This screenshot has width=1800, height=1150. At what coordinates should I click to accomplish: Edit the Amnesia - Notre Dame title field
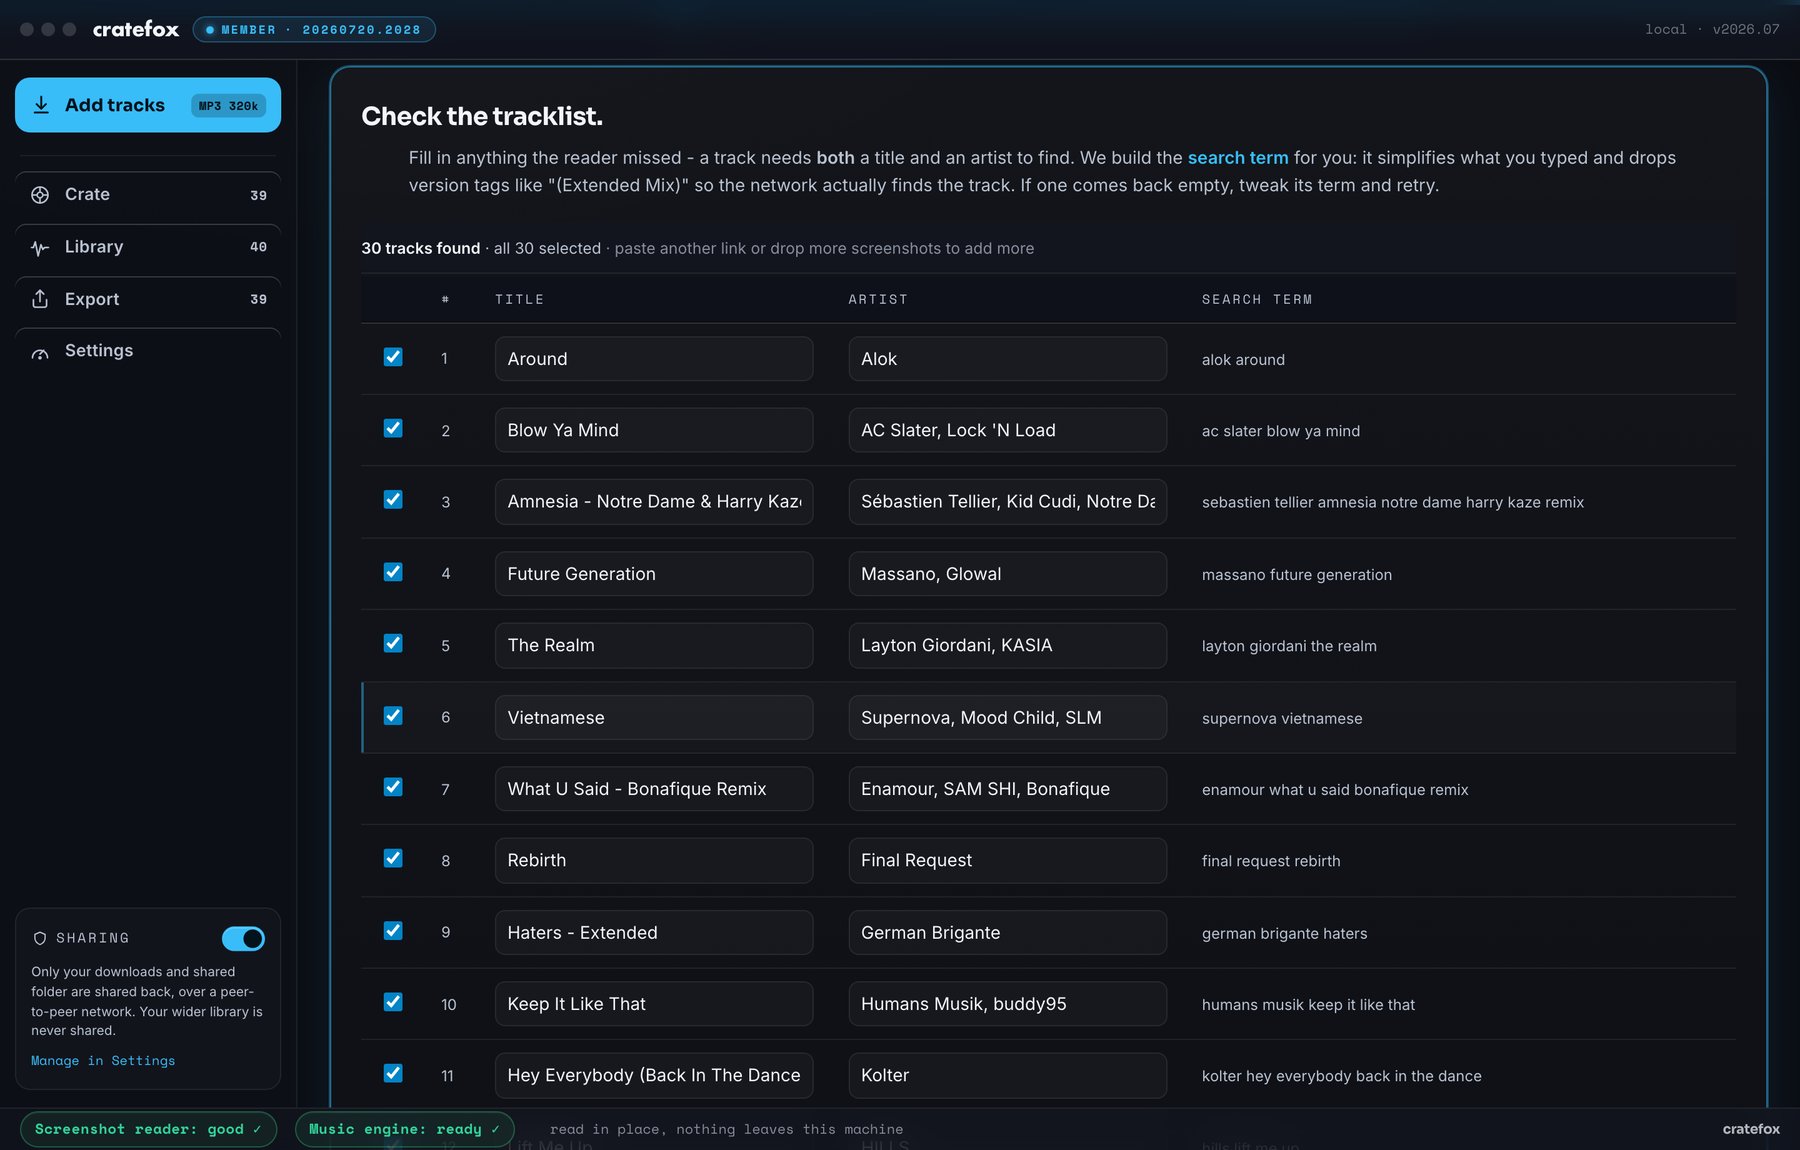click(x=654, y=502)
